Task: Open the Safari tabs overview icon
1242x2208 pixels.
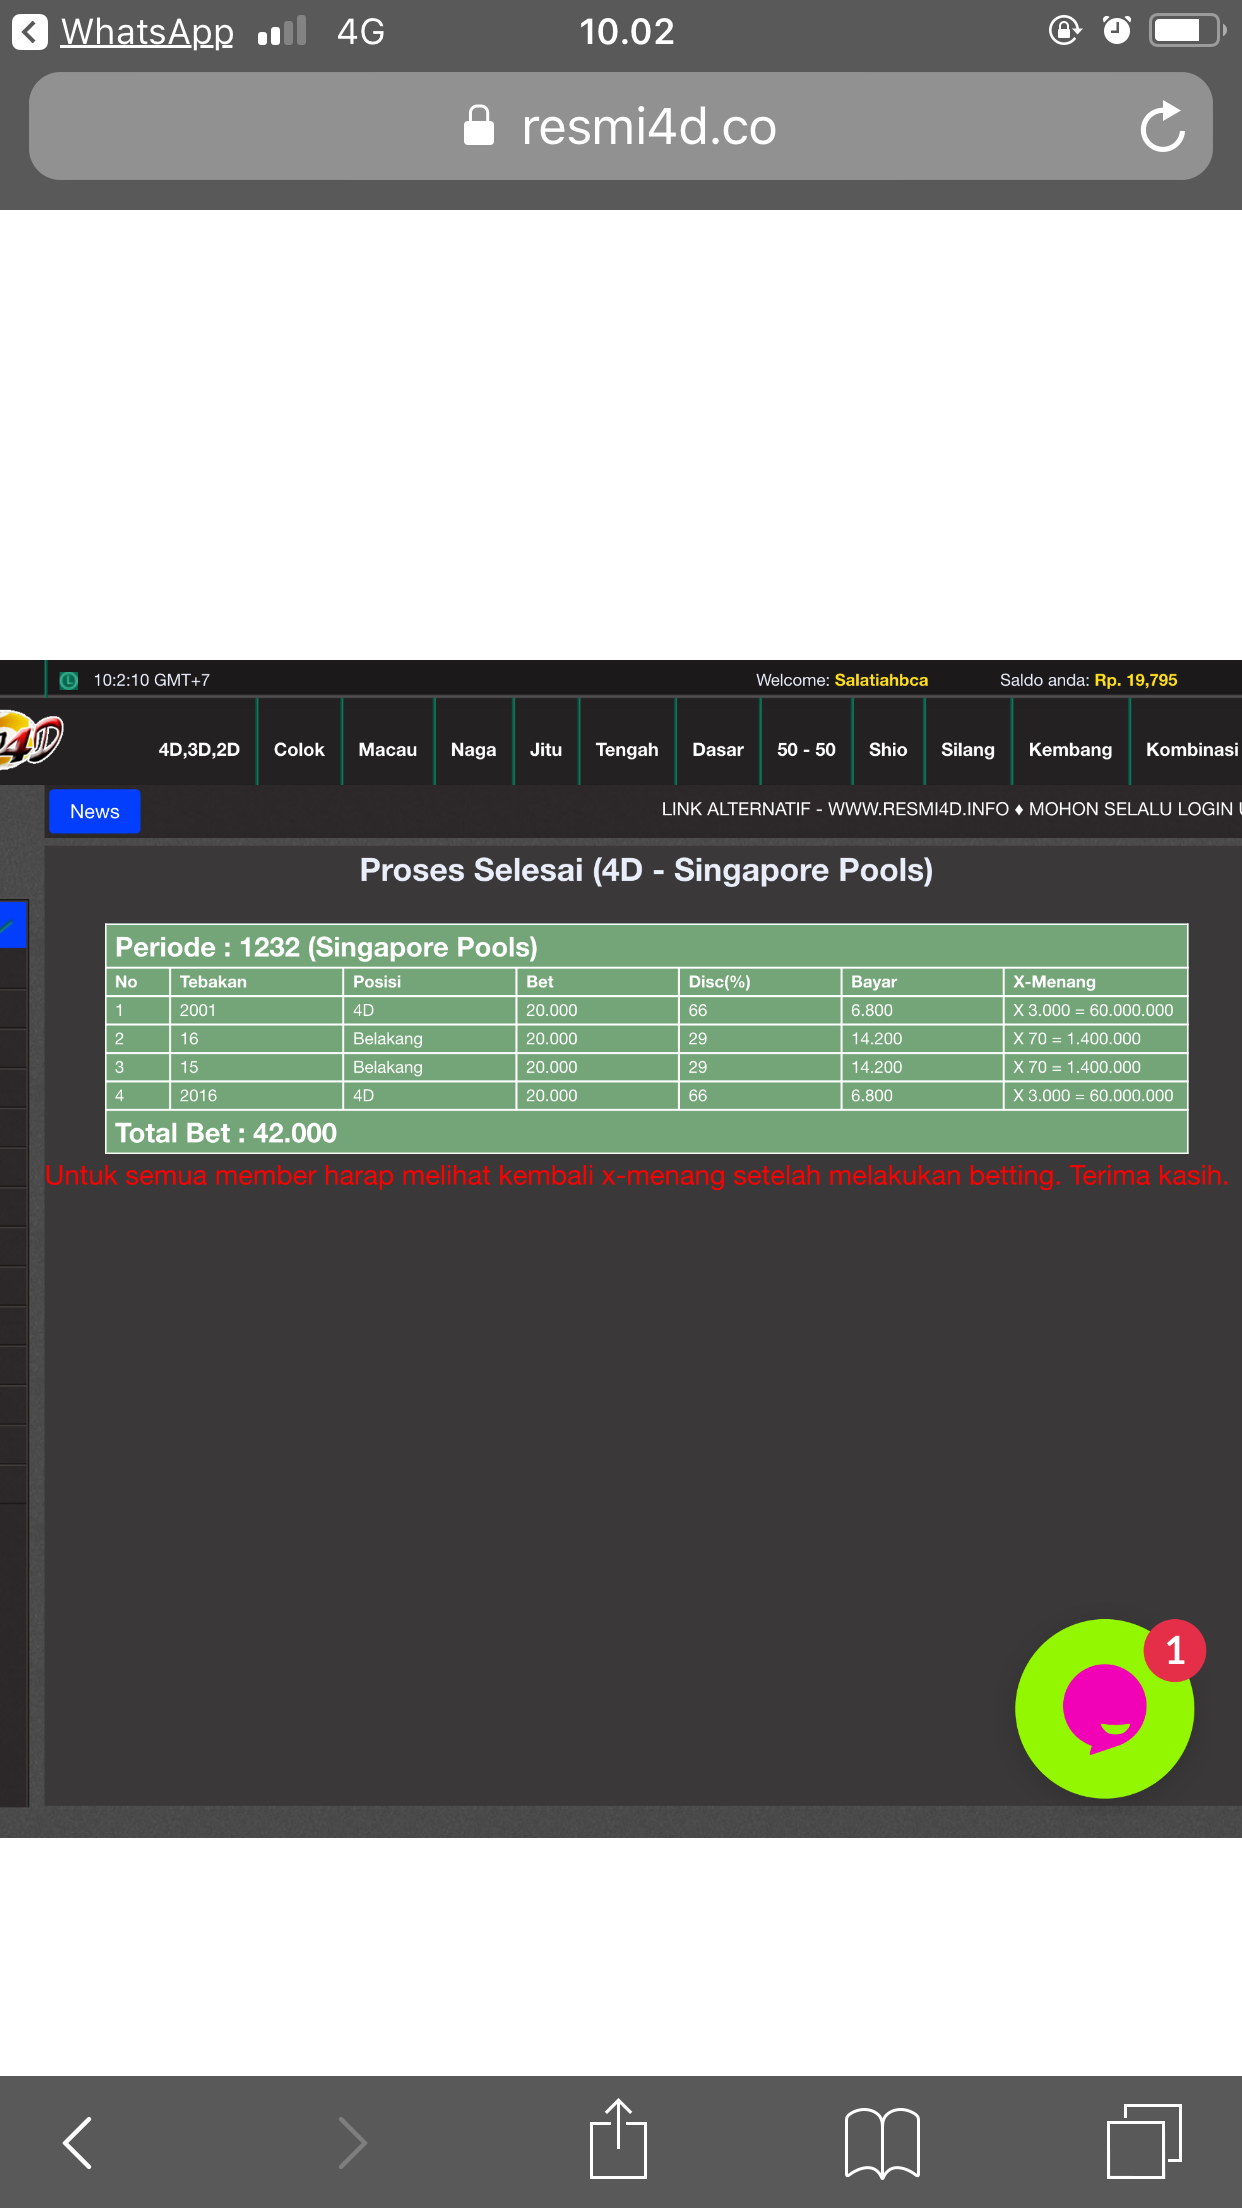Action: [x=1143, y=2141]
